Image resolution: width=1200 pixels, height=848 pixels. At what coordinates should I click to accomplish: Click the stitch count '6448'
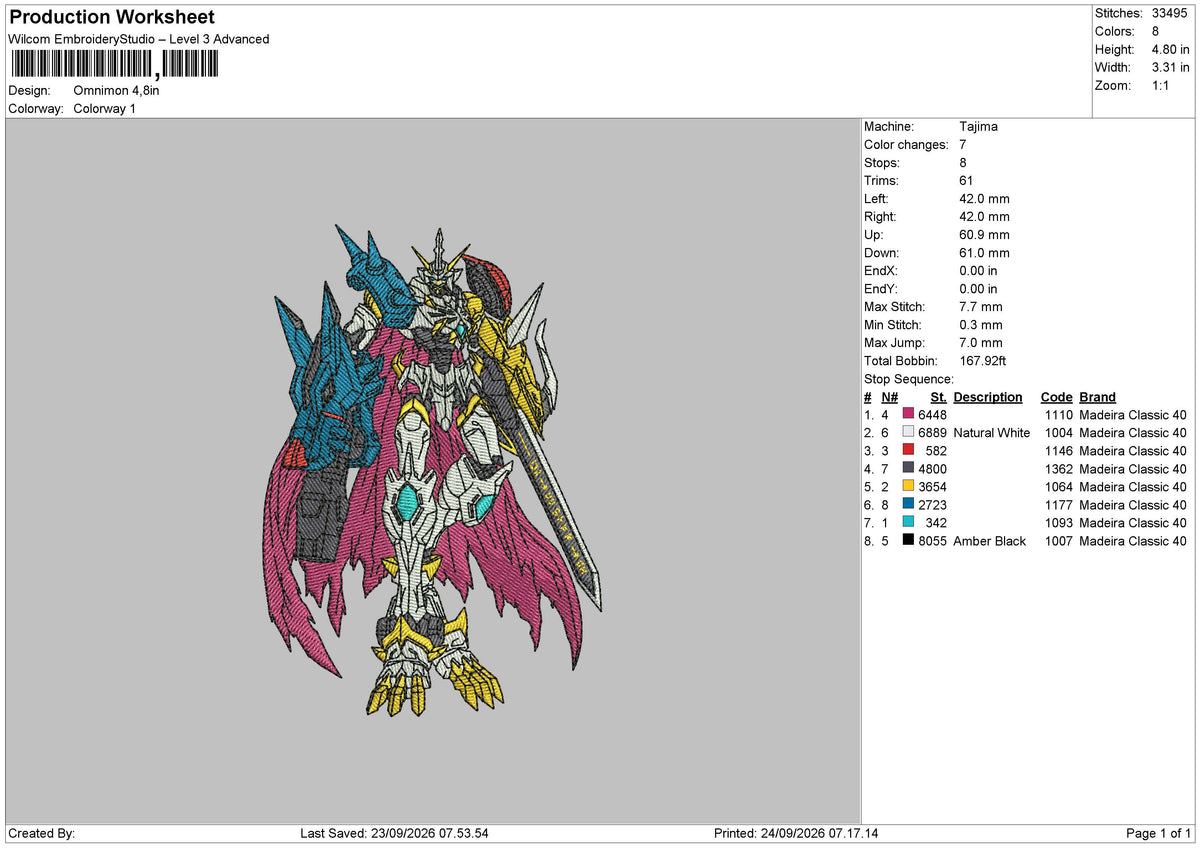click(932, 415)
